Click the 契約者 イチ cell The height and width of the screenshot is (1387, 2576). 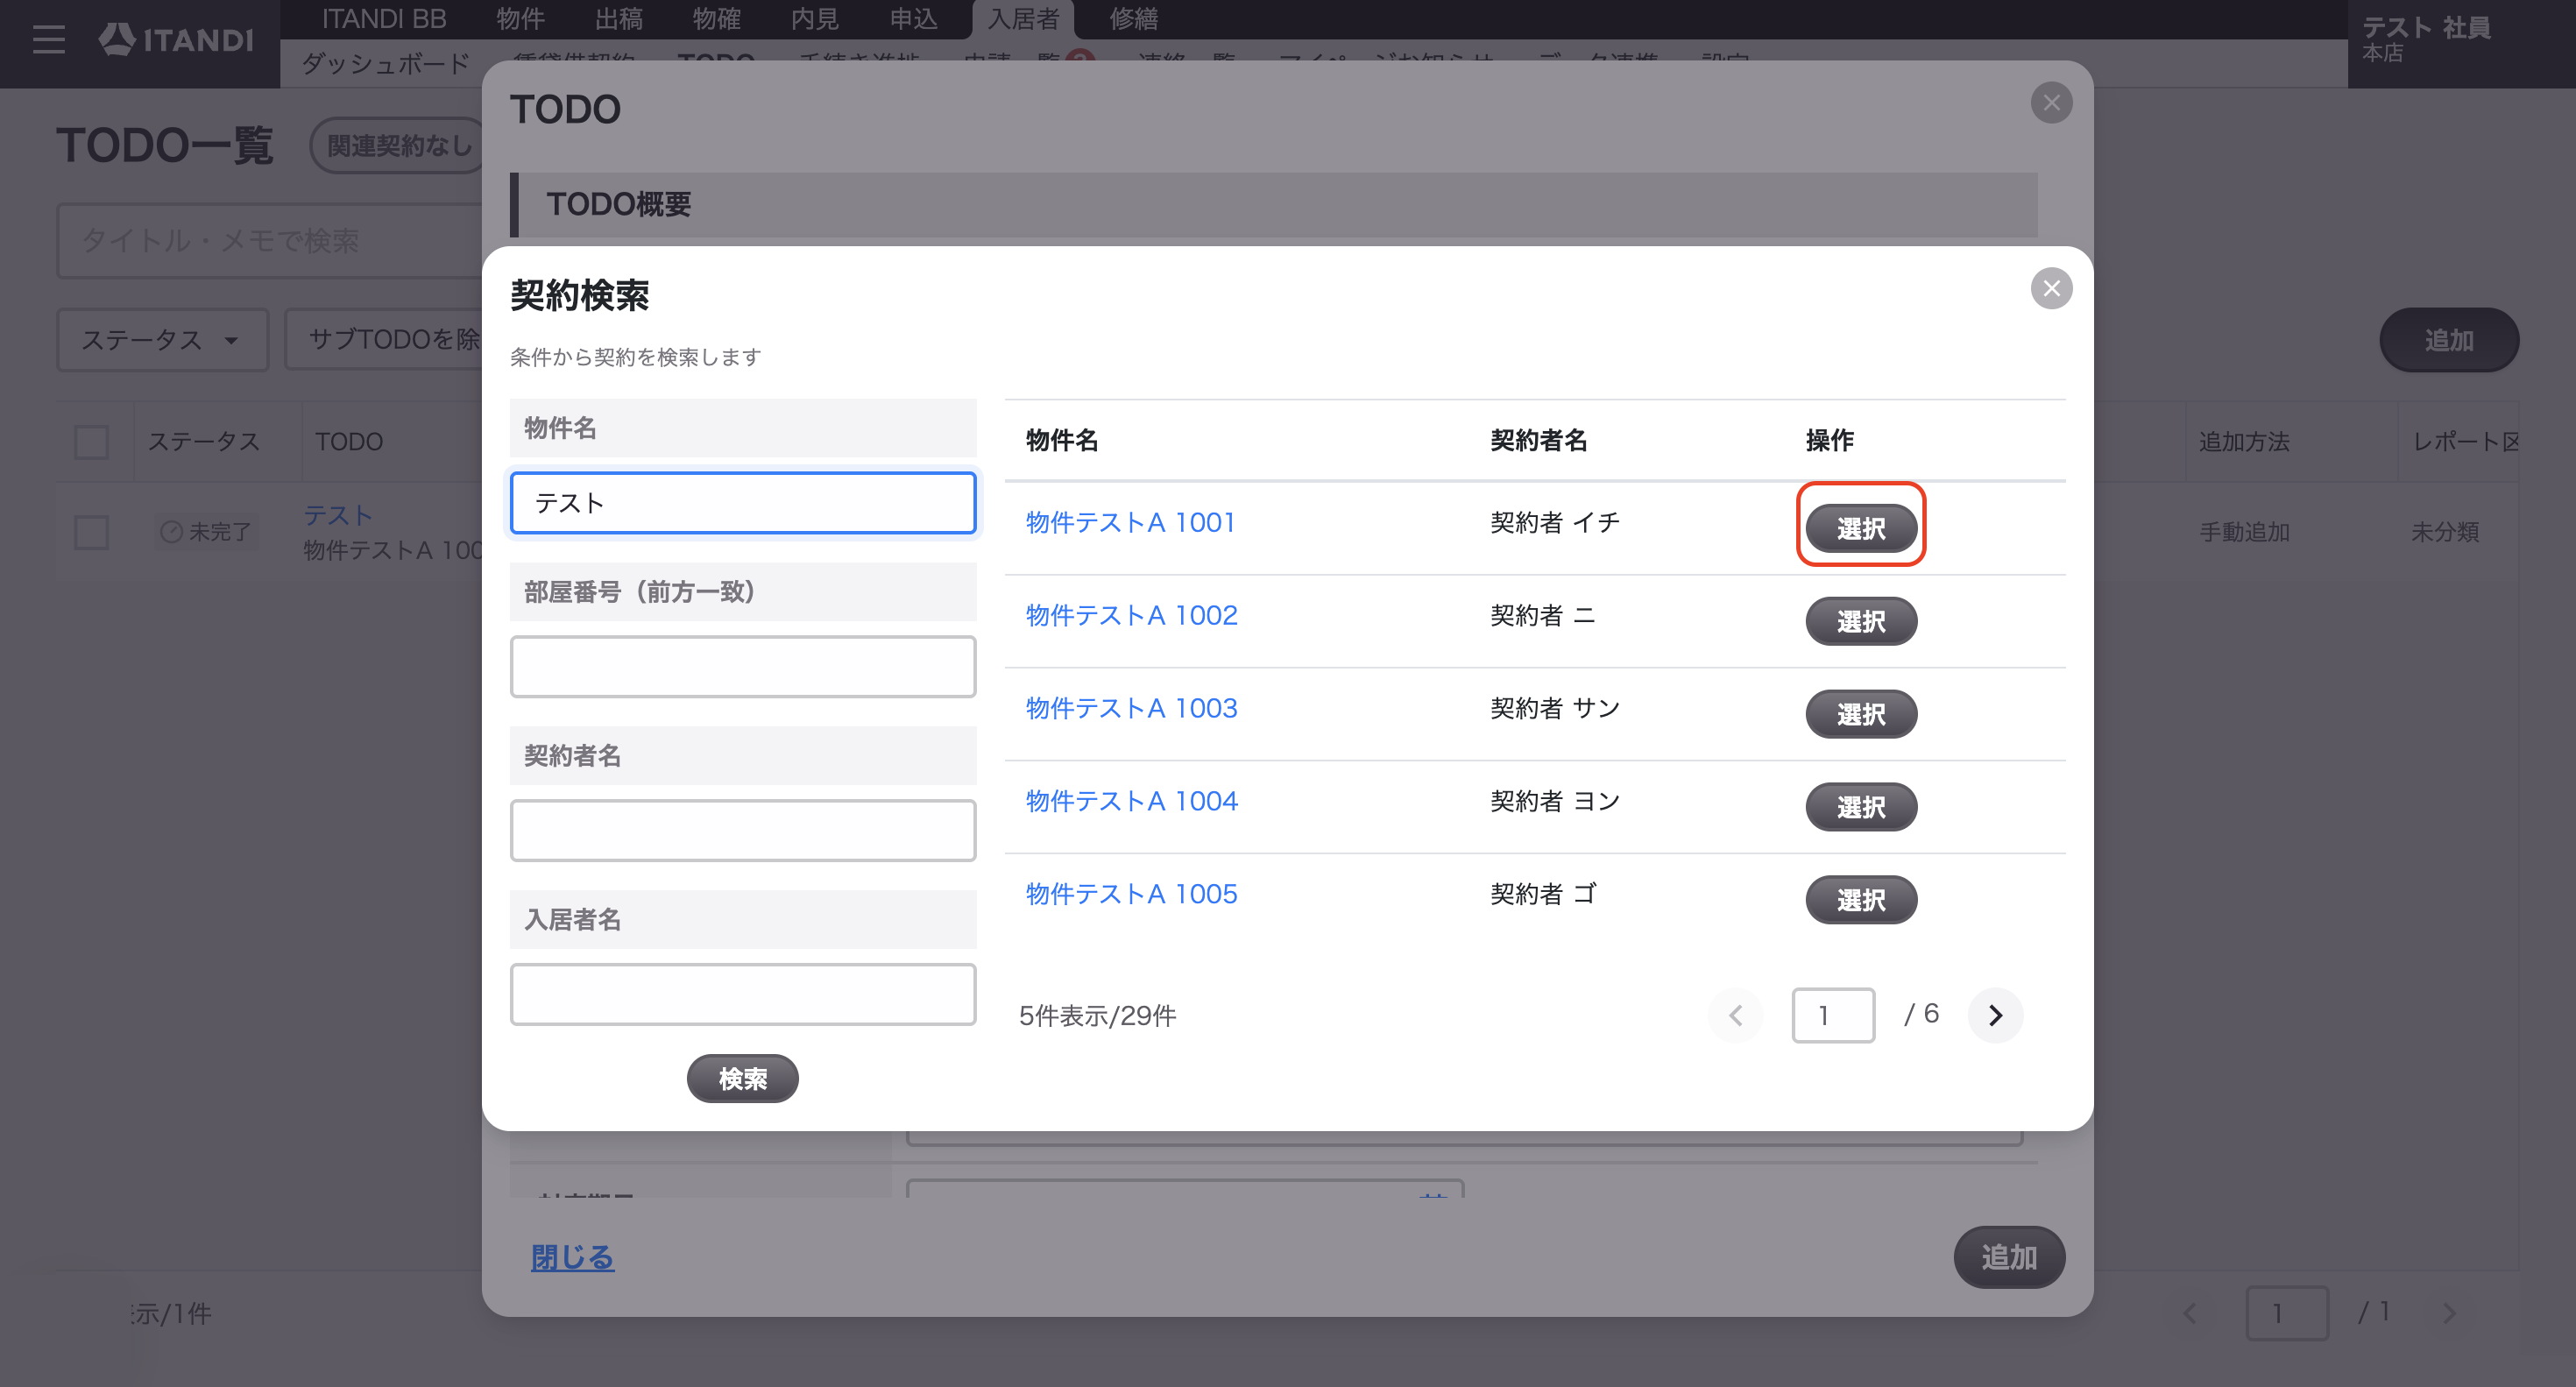pyautogui.click(x=1555, y=522)
